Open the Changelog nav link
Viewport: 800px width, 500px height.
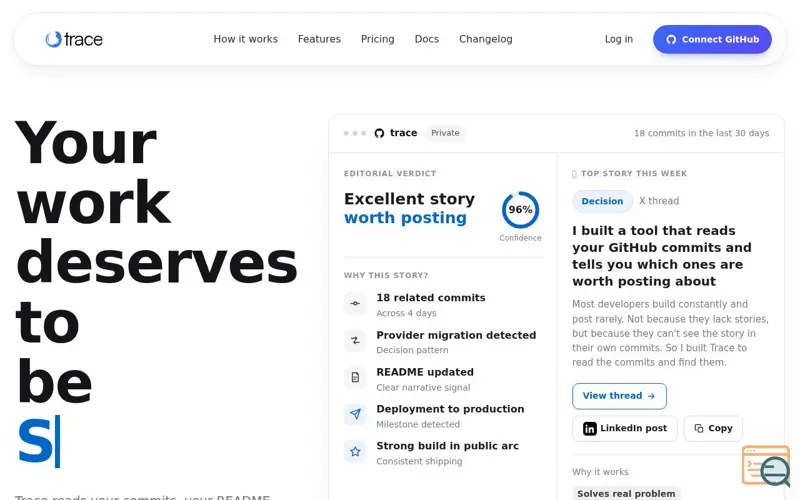coord(486,39)
